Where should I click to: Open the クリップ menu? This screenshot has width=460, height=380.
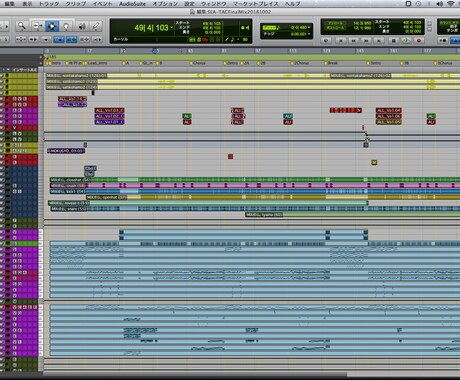(x=76, y=4)
